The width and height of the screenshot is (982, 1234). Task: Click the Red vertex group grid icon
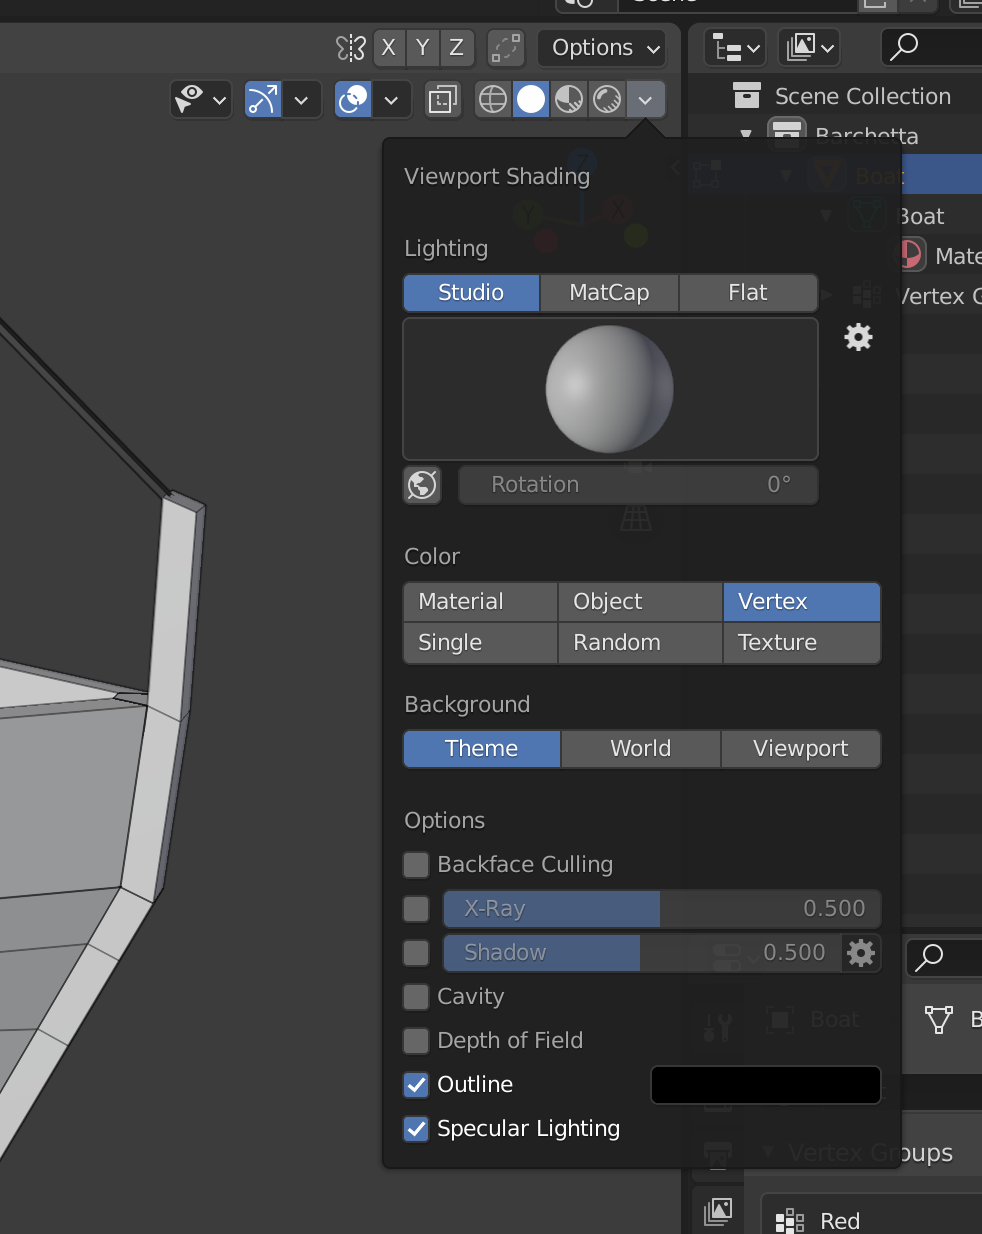[x=790, y=1221]
